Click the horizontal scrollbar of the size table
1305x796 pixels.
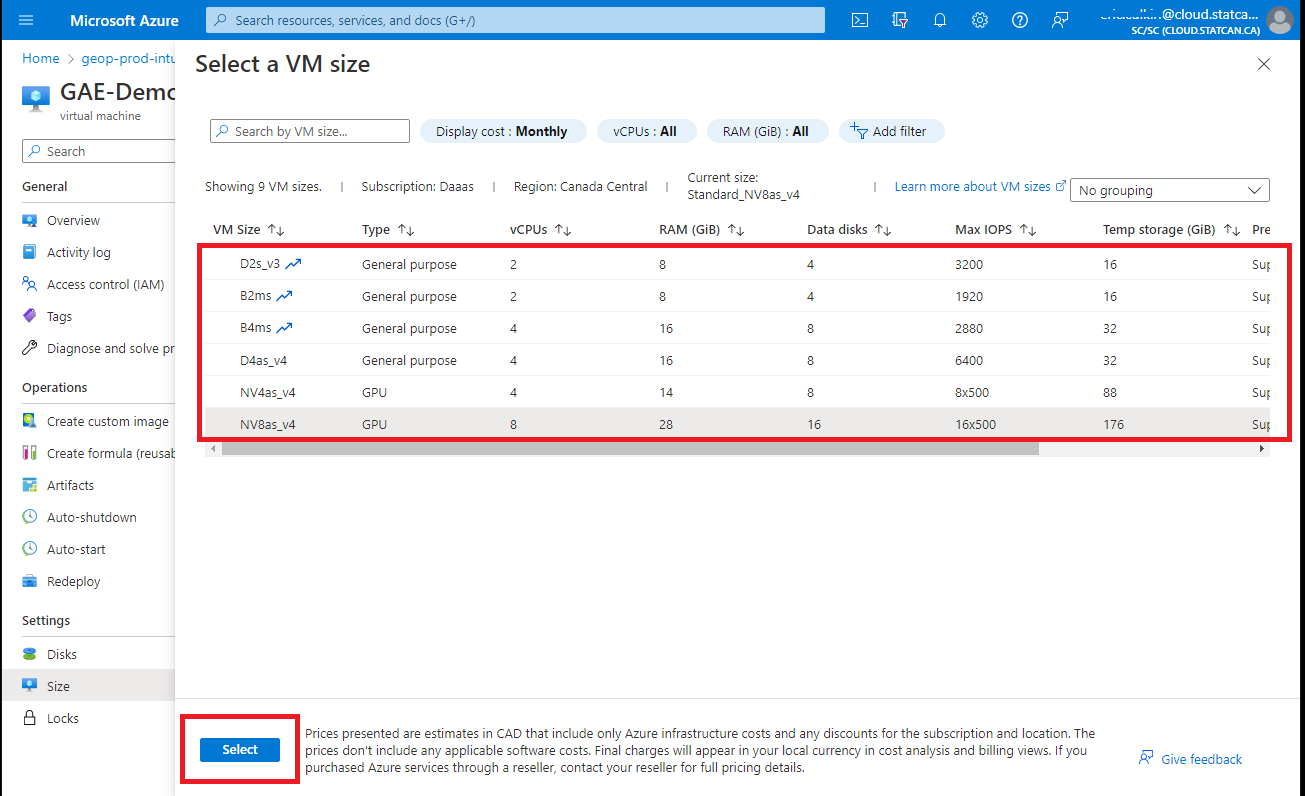coord(630,449)
